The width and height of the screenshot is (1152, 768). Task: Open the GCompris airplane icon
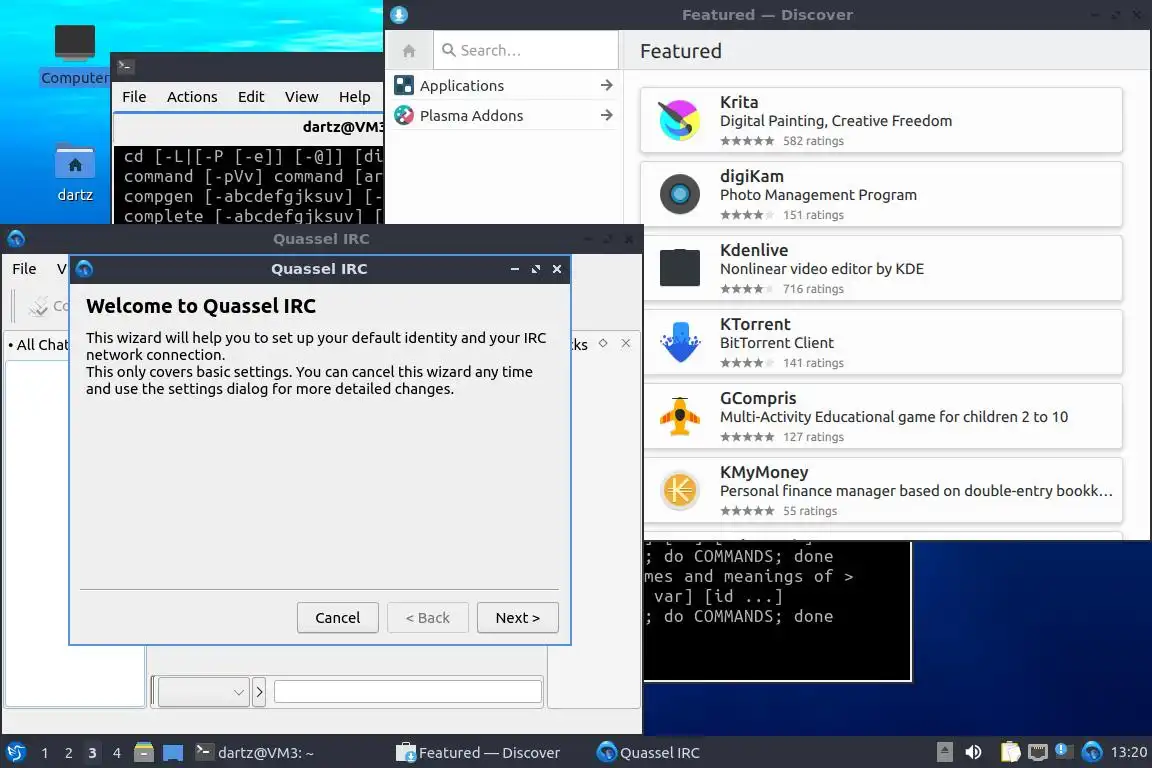pos(680,416)
